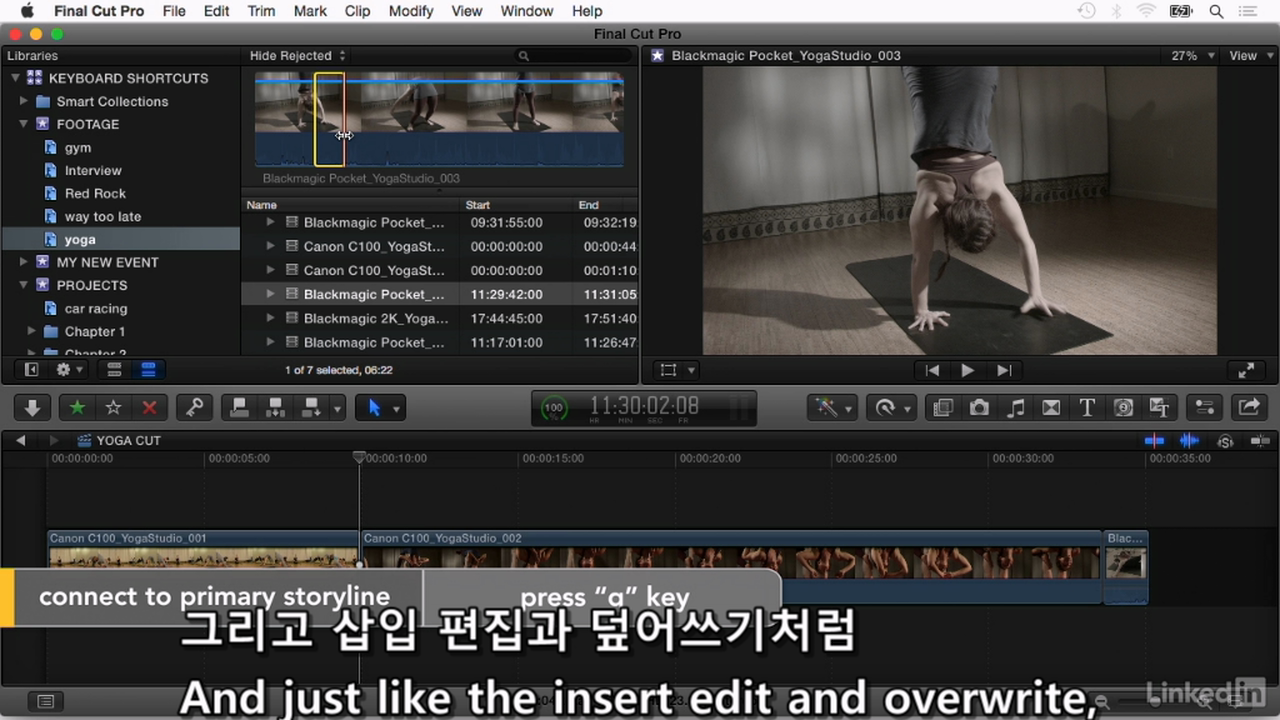Click the browser search field

[574, 56]
